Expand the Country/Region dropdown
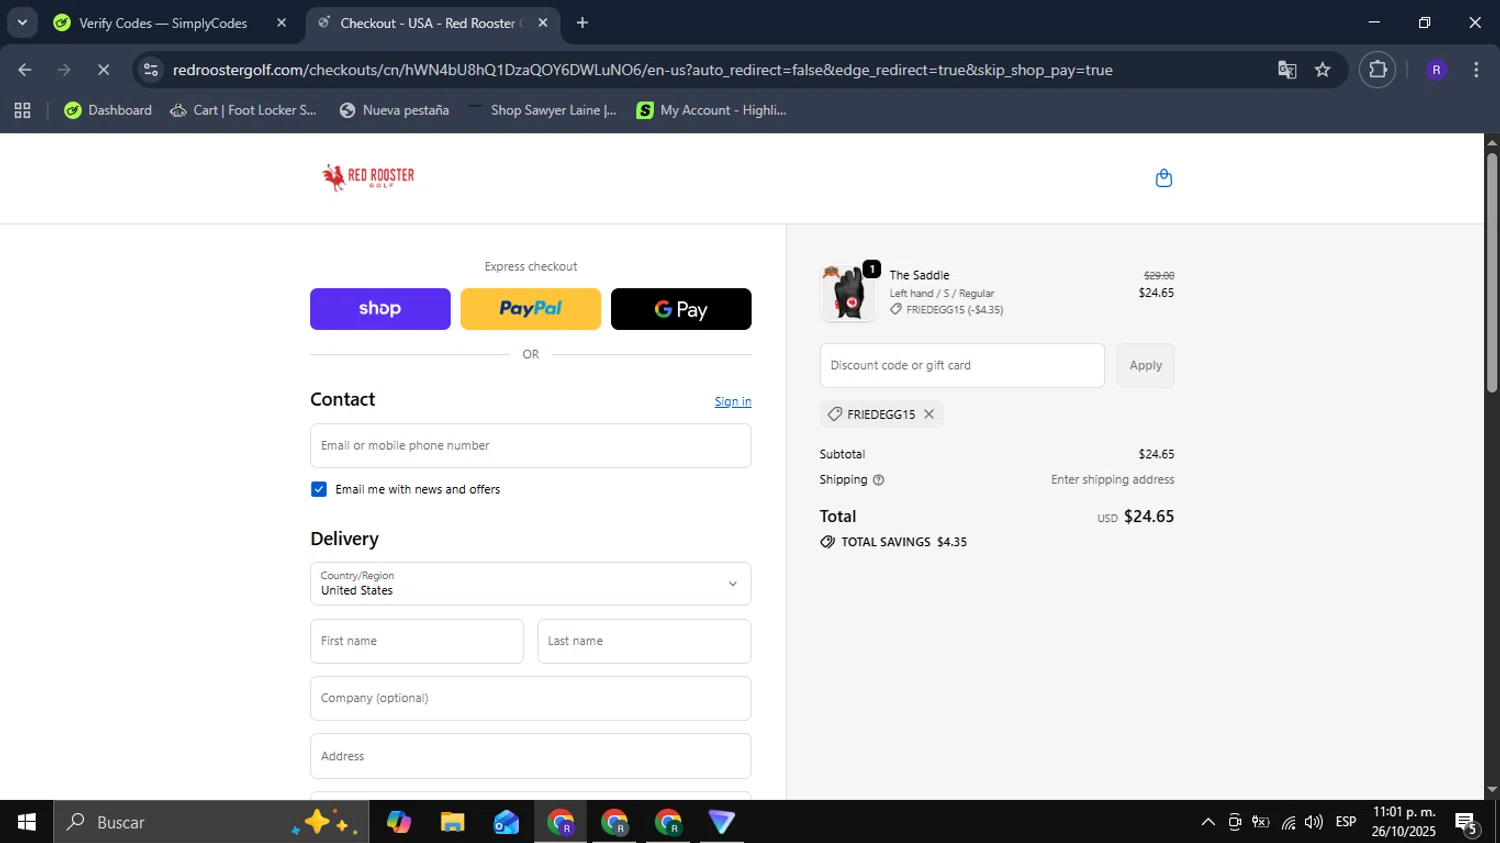Screen dimensions: 1500x843 [530, 583]
